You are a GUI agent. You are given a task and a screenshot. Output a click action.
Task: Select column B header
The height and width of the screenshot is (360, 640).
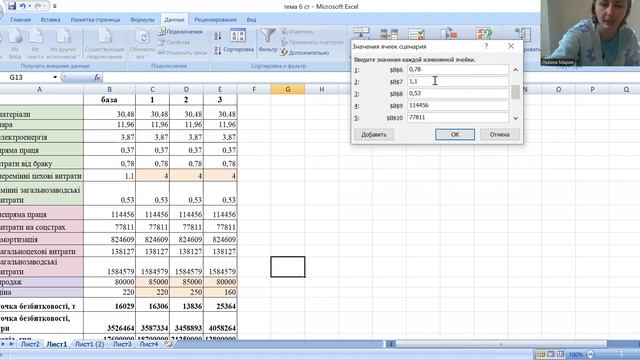[x=109, y=89]
